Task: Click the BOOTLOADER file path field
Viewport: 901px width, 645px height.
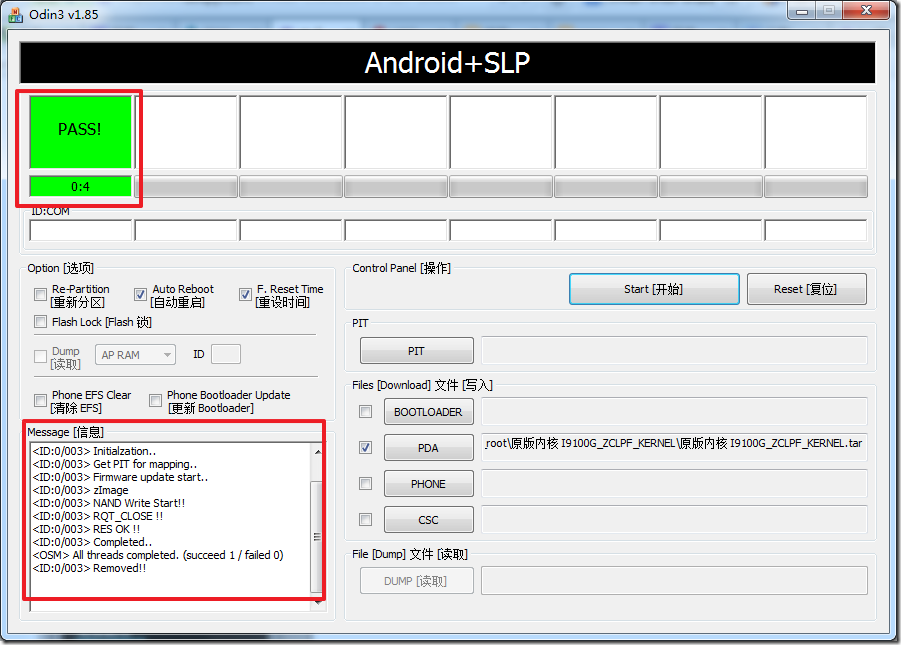Action: coord(675,412)
